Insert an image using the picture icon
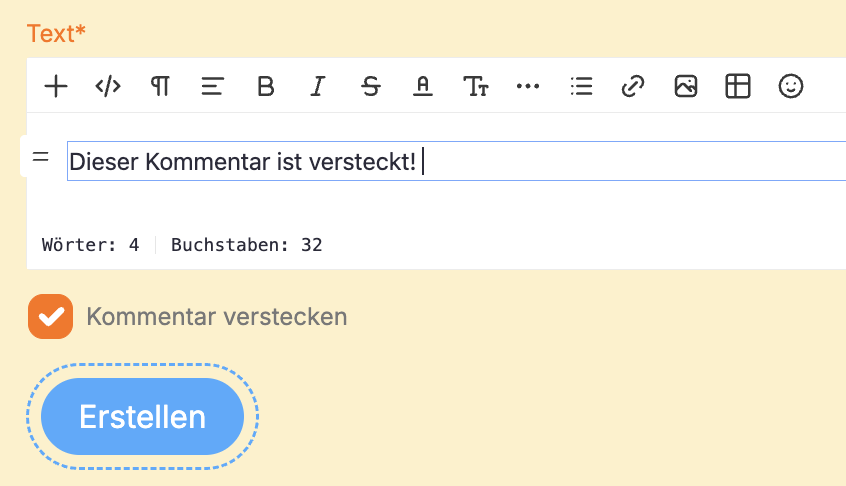Viewport: 846px width, 486px height. point(685,87)
